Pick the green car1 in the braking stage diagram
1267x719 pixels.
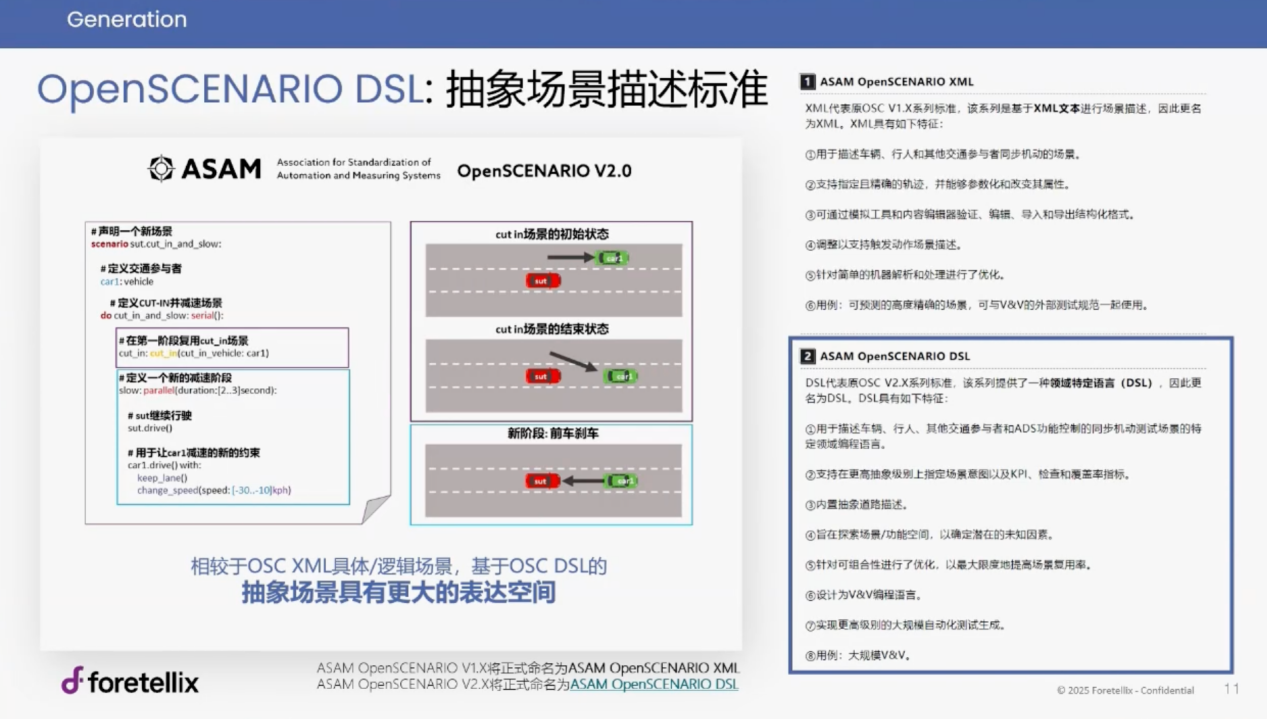click(x=621, y=481)
